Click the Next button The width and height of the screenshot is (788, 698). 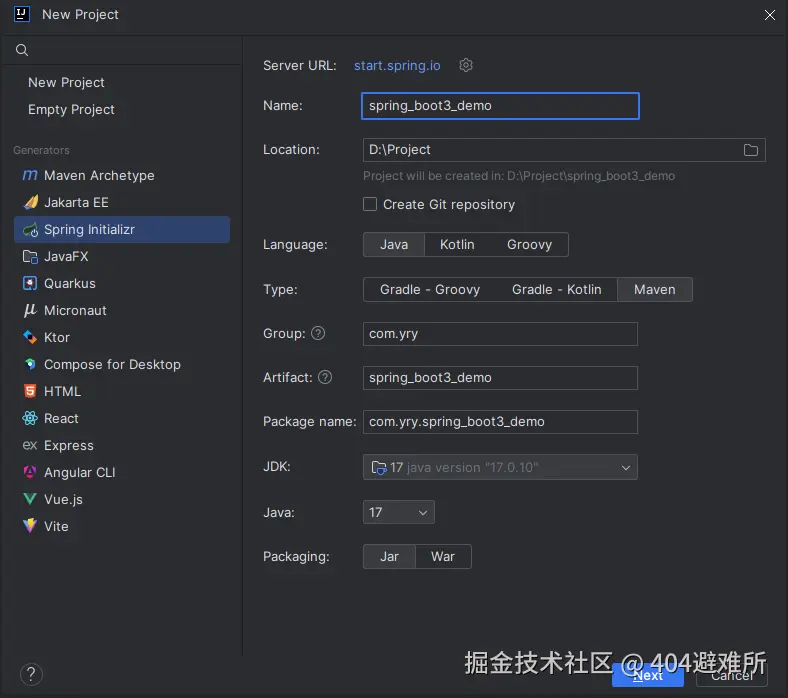click(x=647, y=675)
